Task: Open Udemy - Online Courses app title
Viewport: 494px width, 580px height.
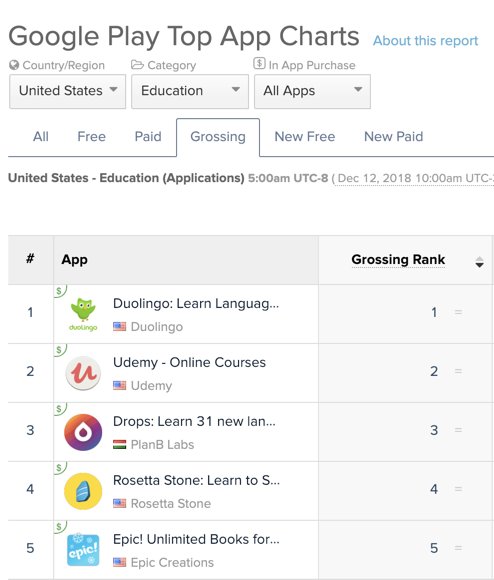Action: pyautogui.click(x=189, y=362)
